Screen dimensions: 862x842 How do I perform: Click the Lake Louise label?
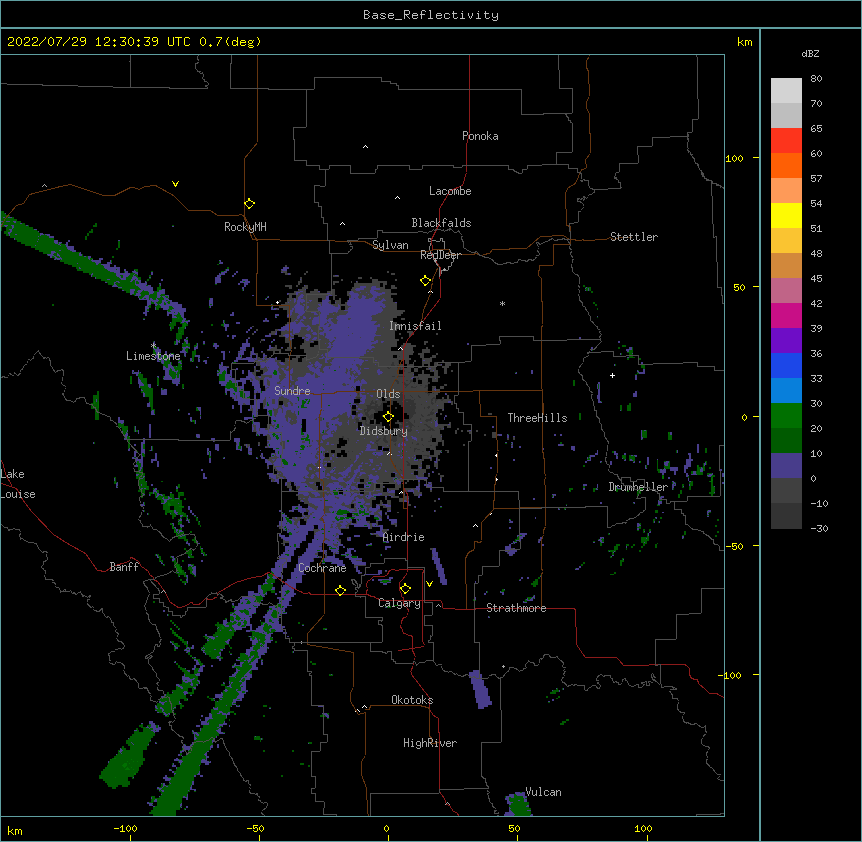tap(18, 484)
